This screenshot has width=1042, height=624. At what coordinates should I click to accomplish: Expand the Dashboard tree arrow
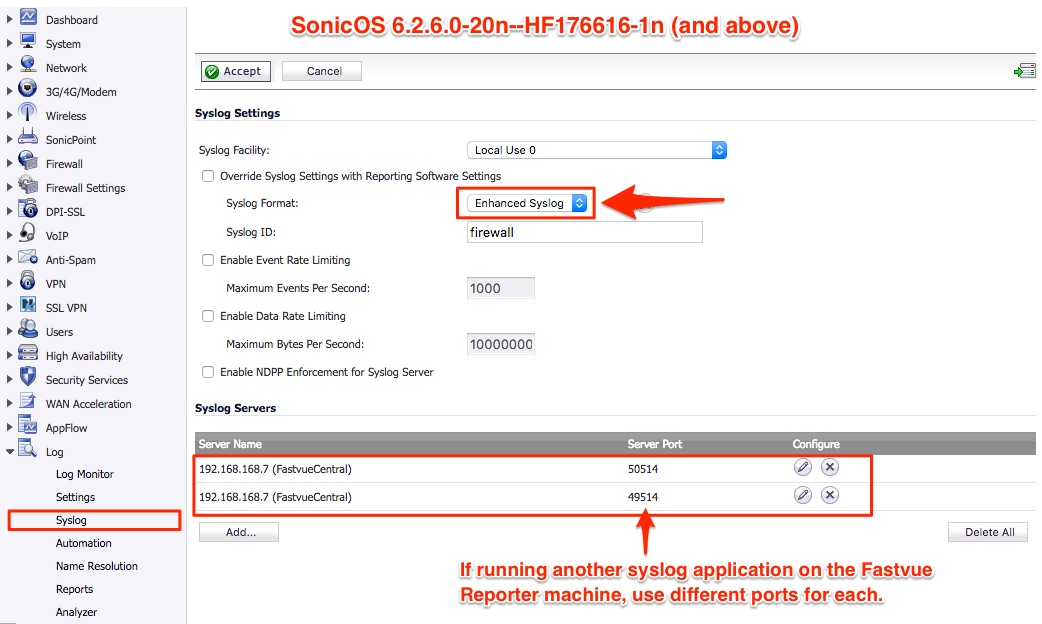[9, 19]
